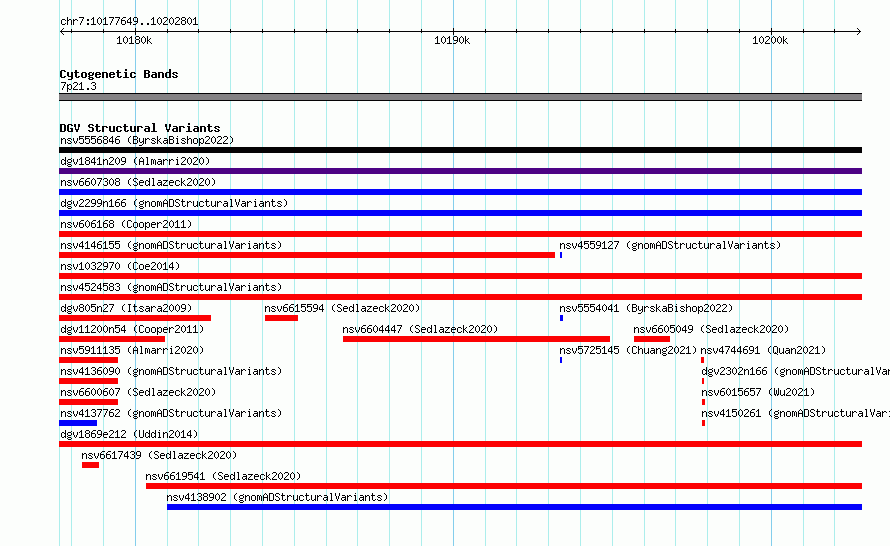Image resolution: width=890 pixels, height=546 pixels.
Task: Select the short red nsv6617439 bar
Action: tap(90, 465)
